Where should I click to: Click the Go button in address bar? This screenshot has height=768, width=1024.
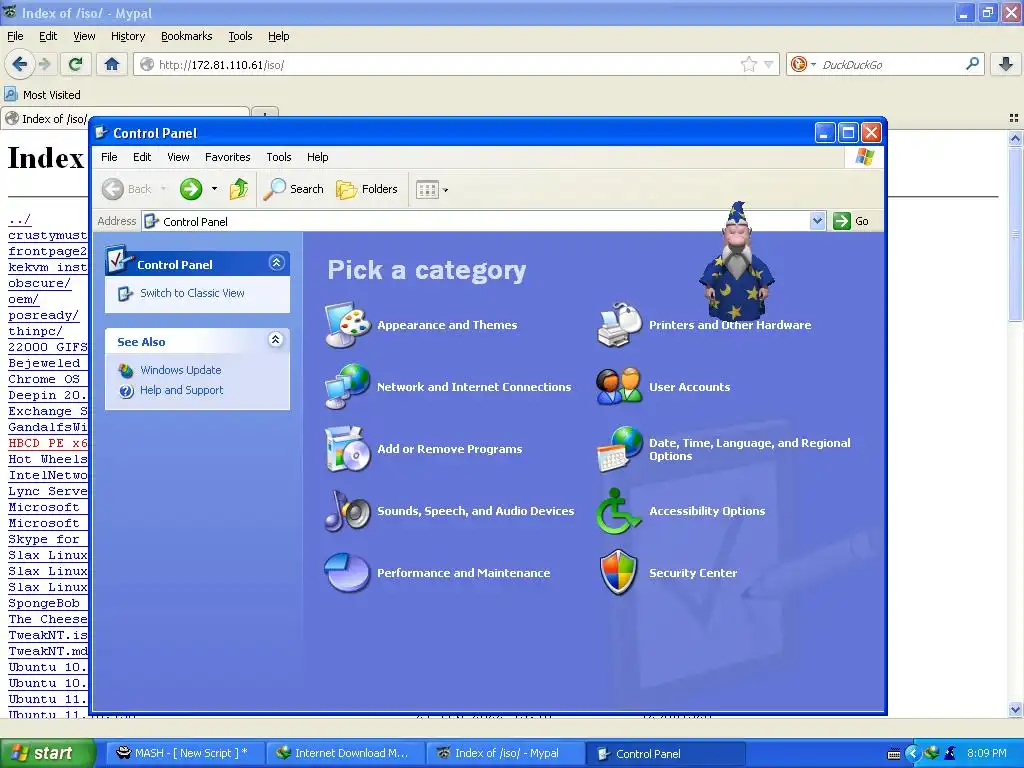[852, 221]
